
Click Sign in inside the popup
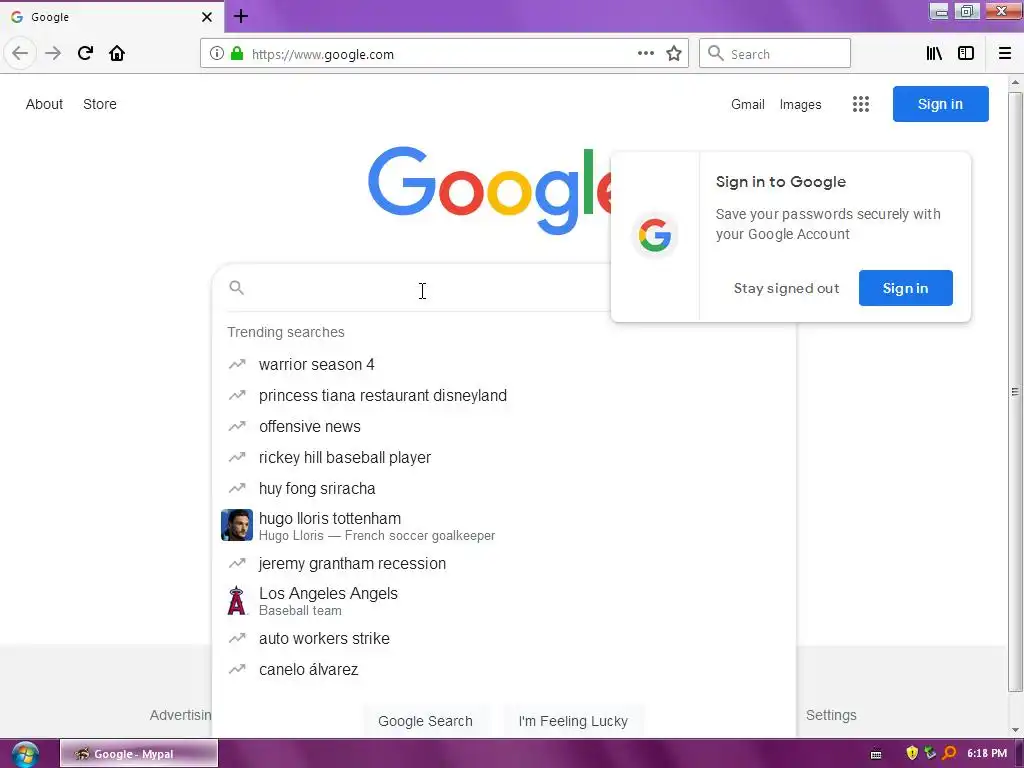[x=905, y=288]
